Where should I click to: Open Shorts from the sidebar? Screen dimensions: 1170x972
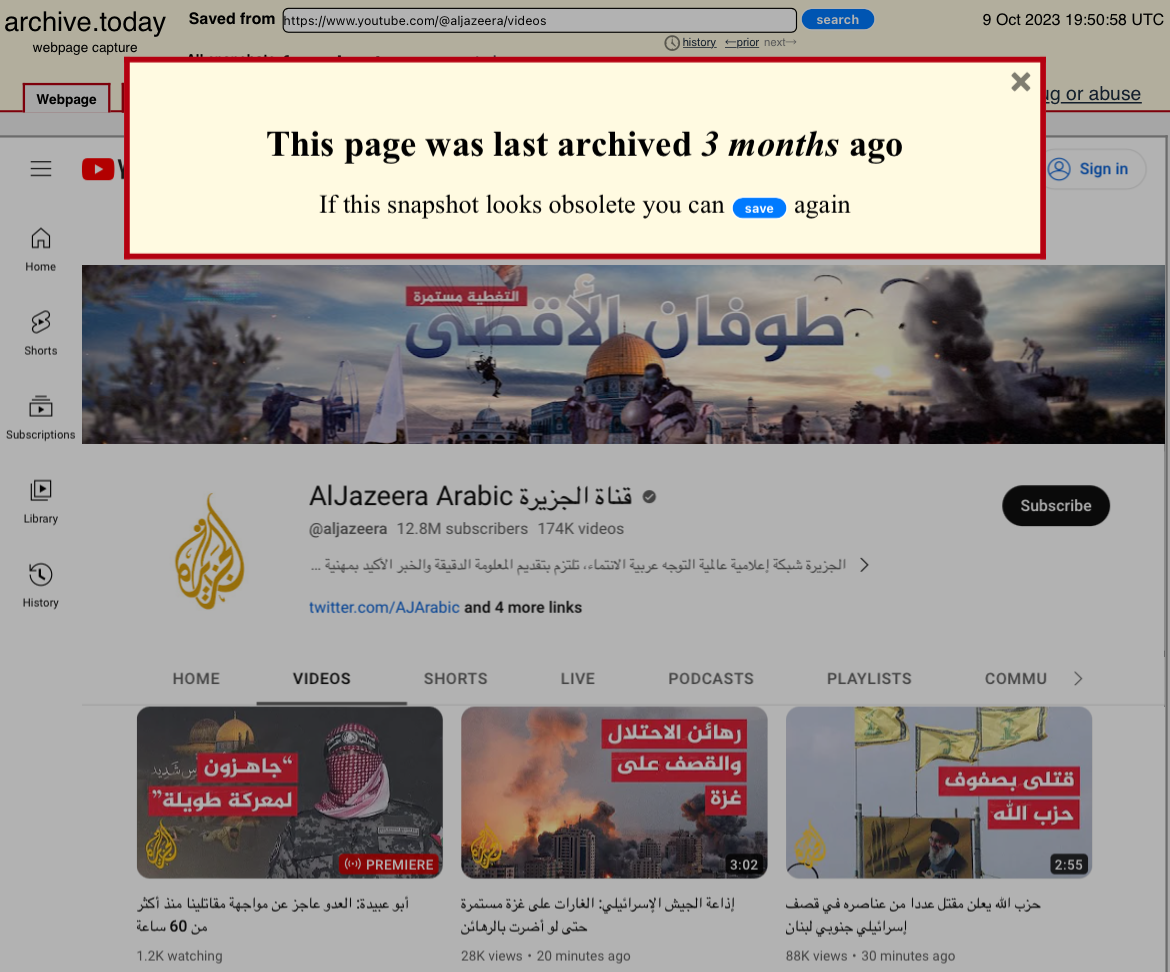coord(40,333)
